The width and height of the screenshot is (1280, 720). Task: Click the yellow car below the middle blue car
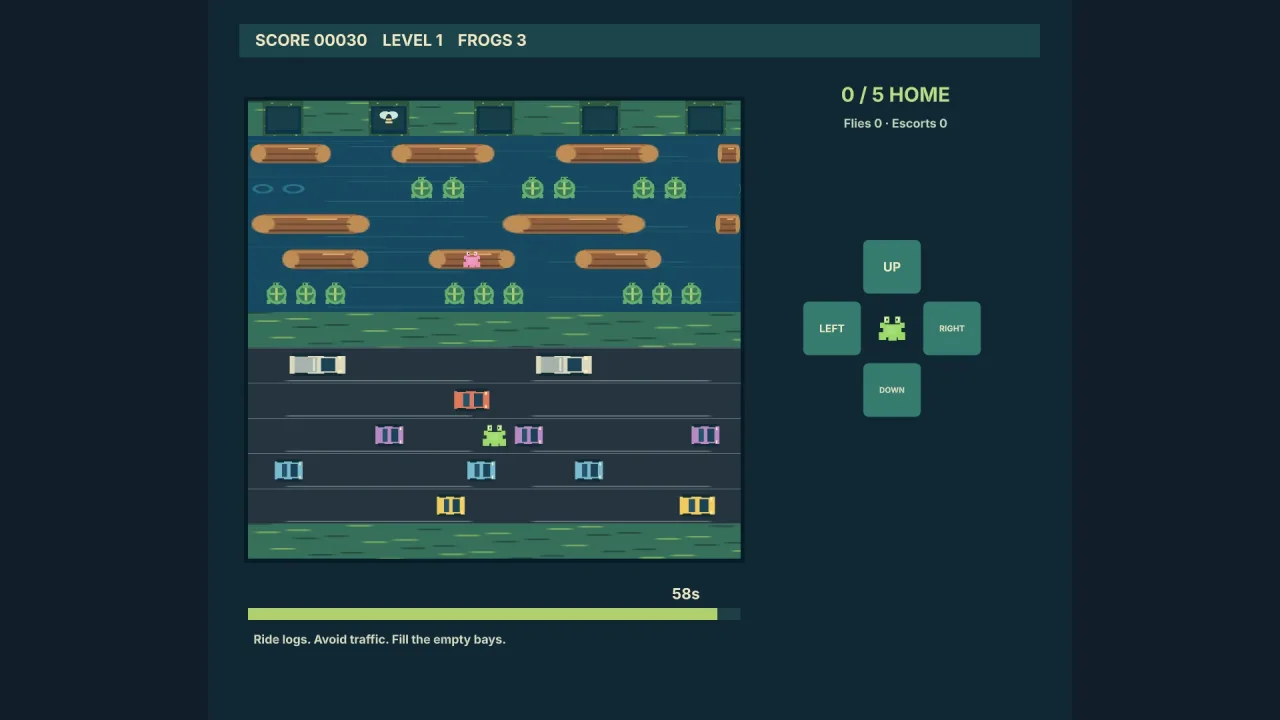point(450,506)
